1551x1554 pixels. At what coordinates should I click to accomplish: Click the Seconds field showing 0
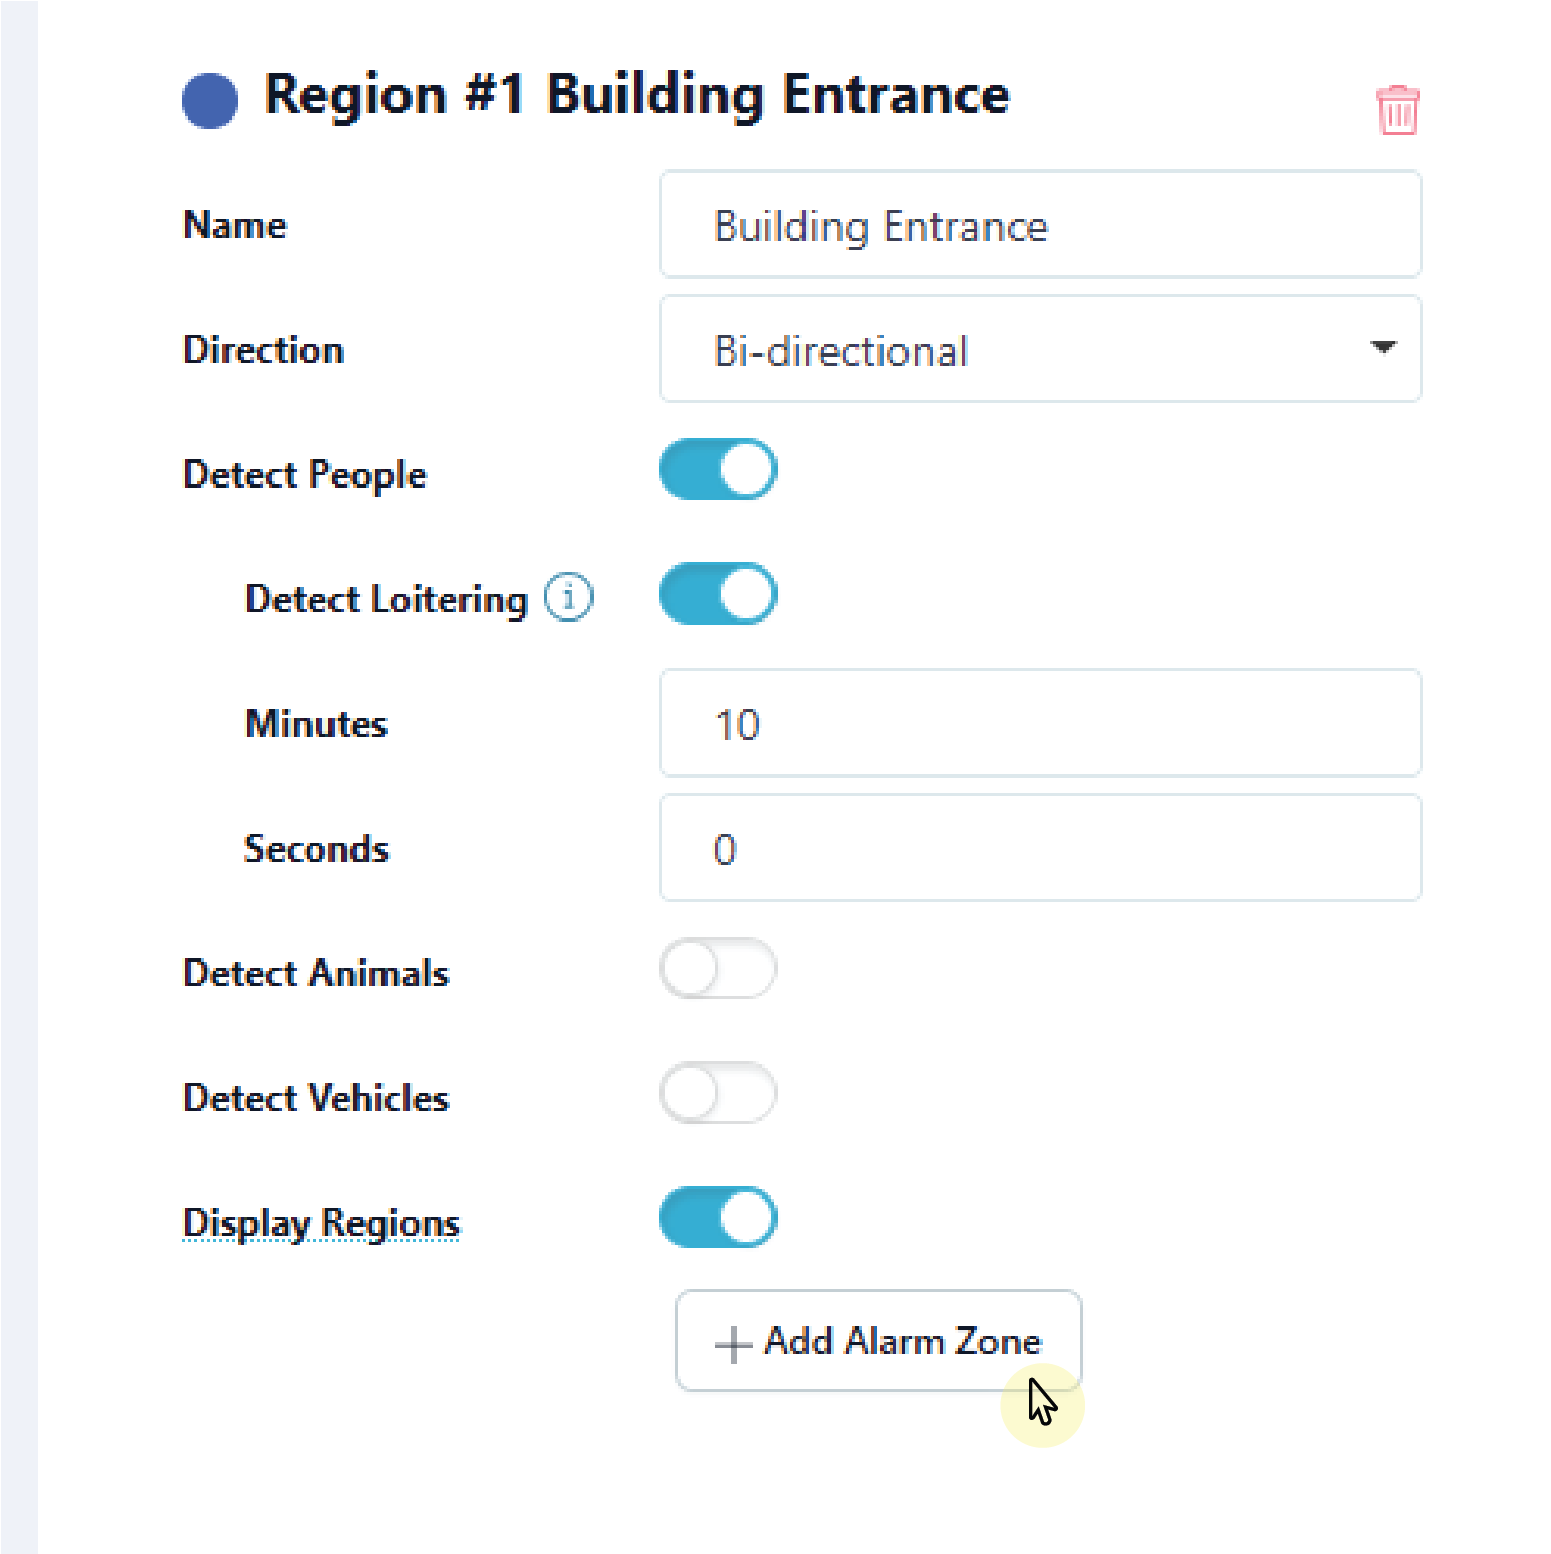[x=1040, y=848]
